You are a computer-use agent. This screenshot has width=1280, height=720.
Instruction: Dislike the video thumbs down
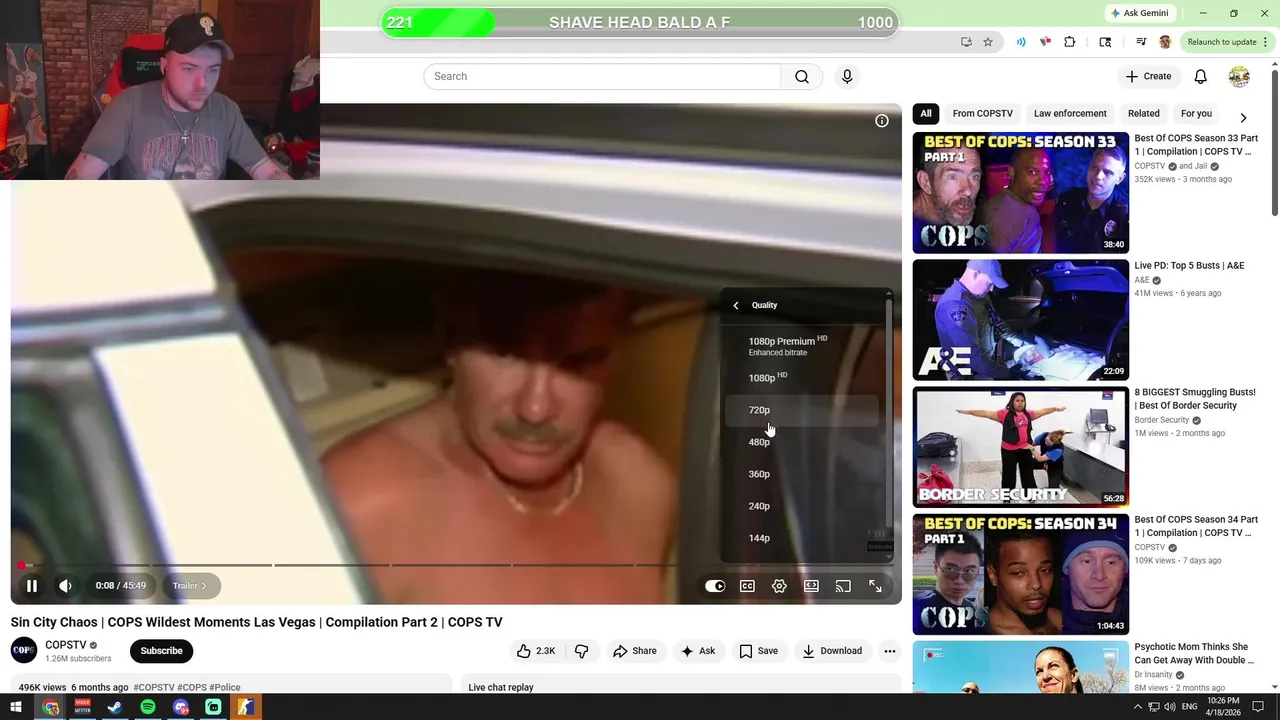(581, 651)
